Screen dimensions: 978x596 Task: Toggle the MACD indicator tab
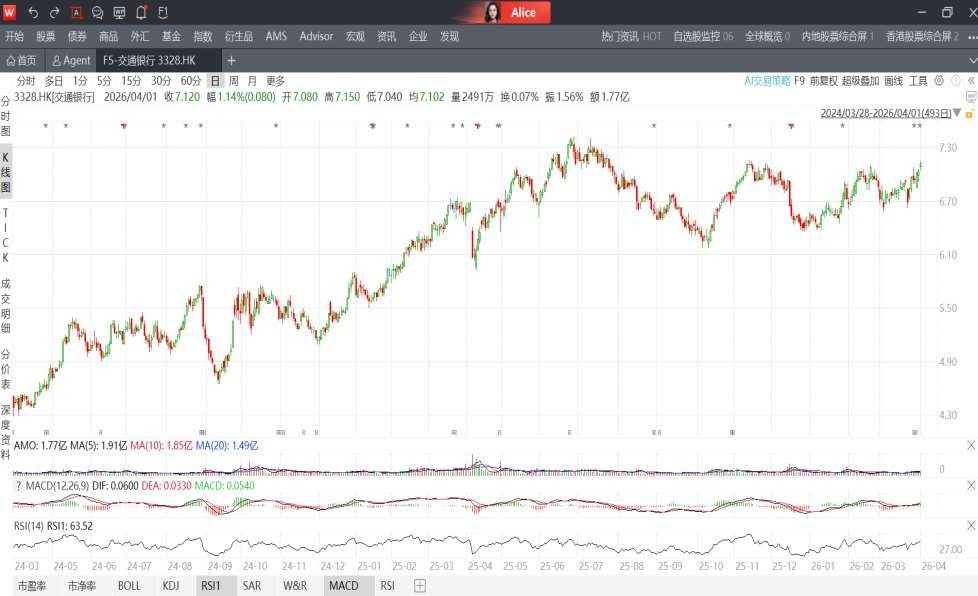point(343,586)
